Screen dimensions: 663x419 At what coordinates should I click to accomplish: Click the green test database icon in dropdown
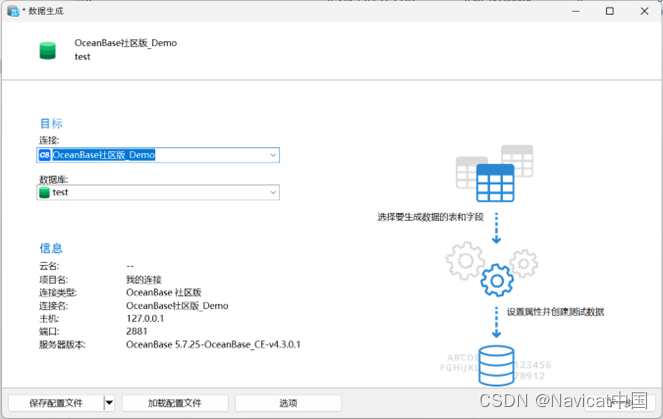coord(44,193)
